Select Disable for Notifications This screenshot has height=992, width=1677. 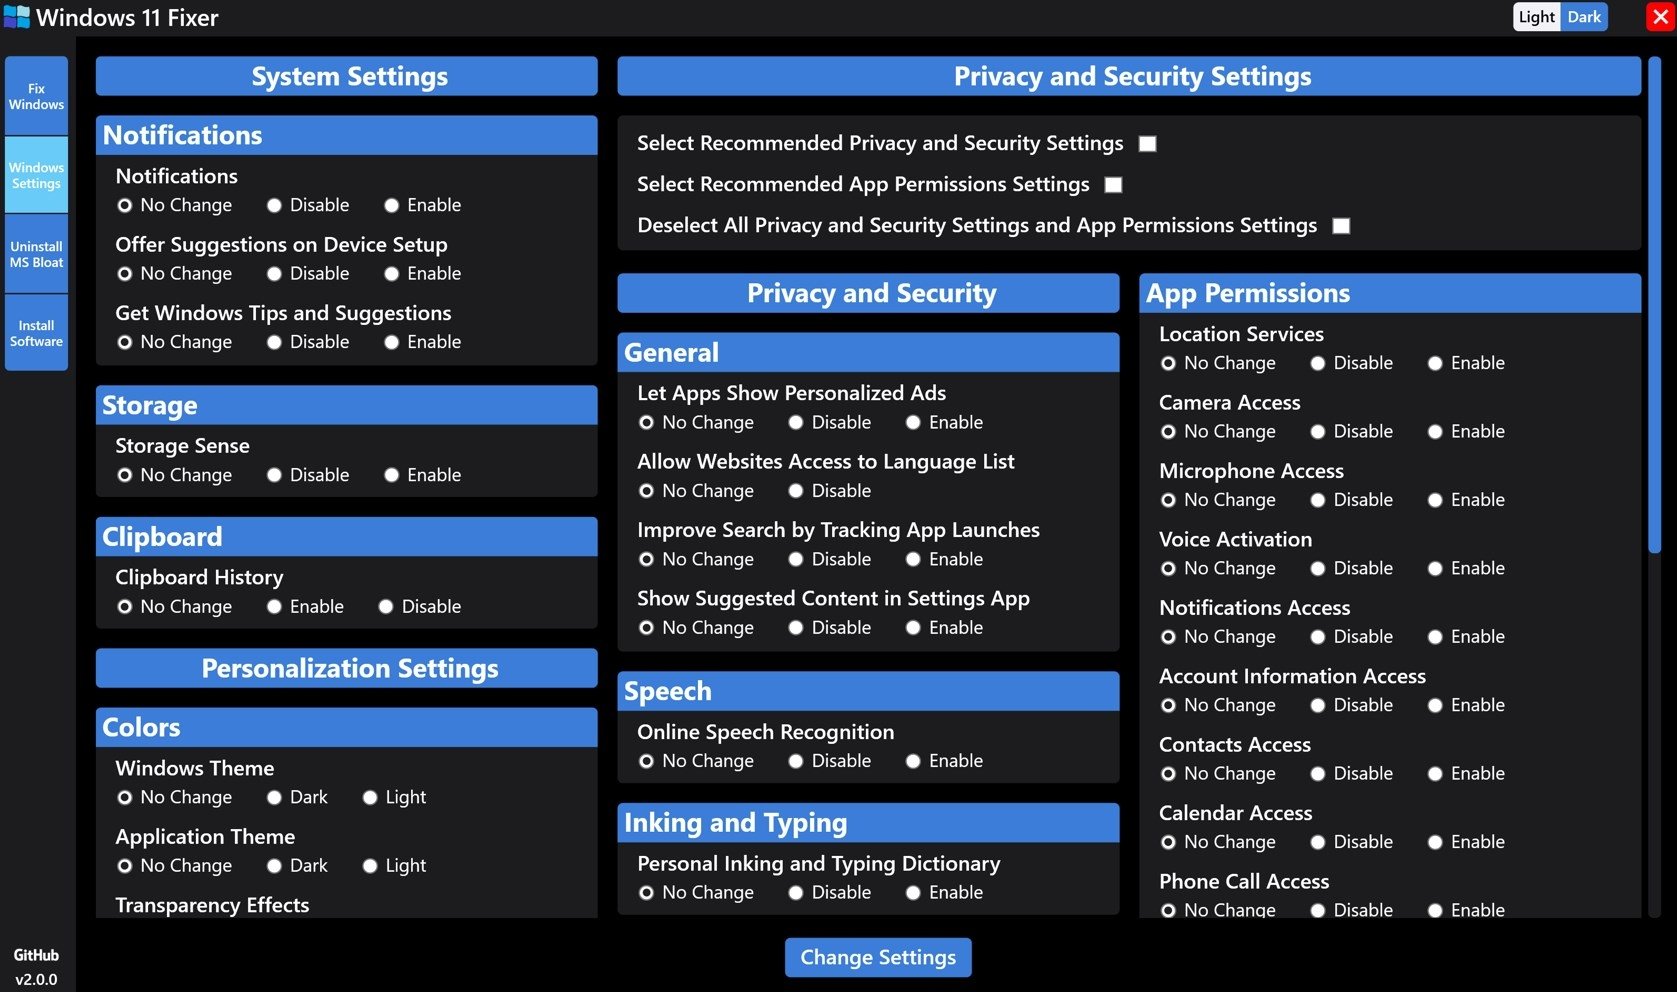[x=274, y=205]
